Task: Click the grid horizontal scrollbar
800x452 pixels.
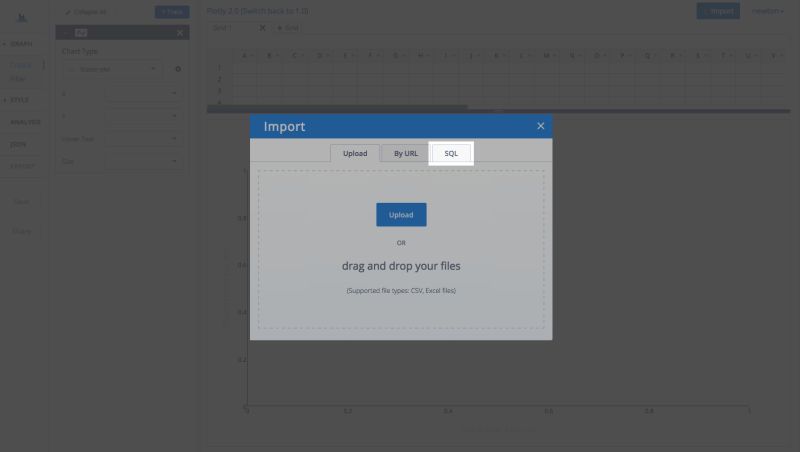Action: pos(337,108)
